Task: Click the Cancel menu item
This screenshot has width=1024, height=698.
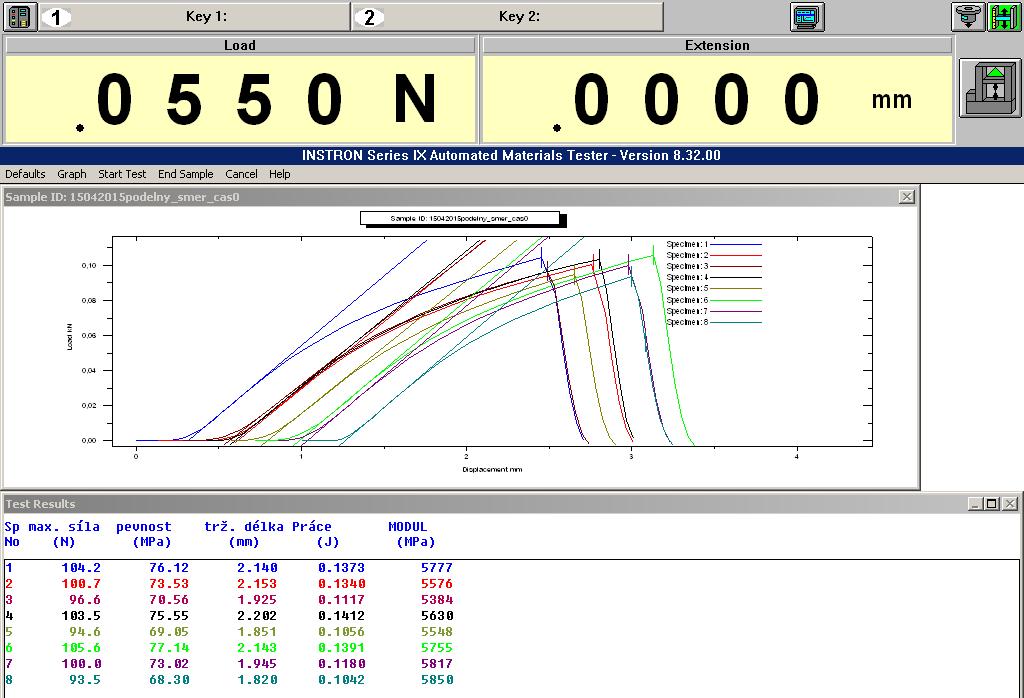Action: coord(241,174)
